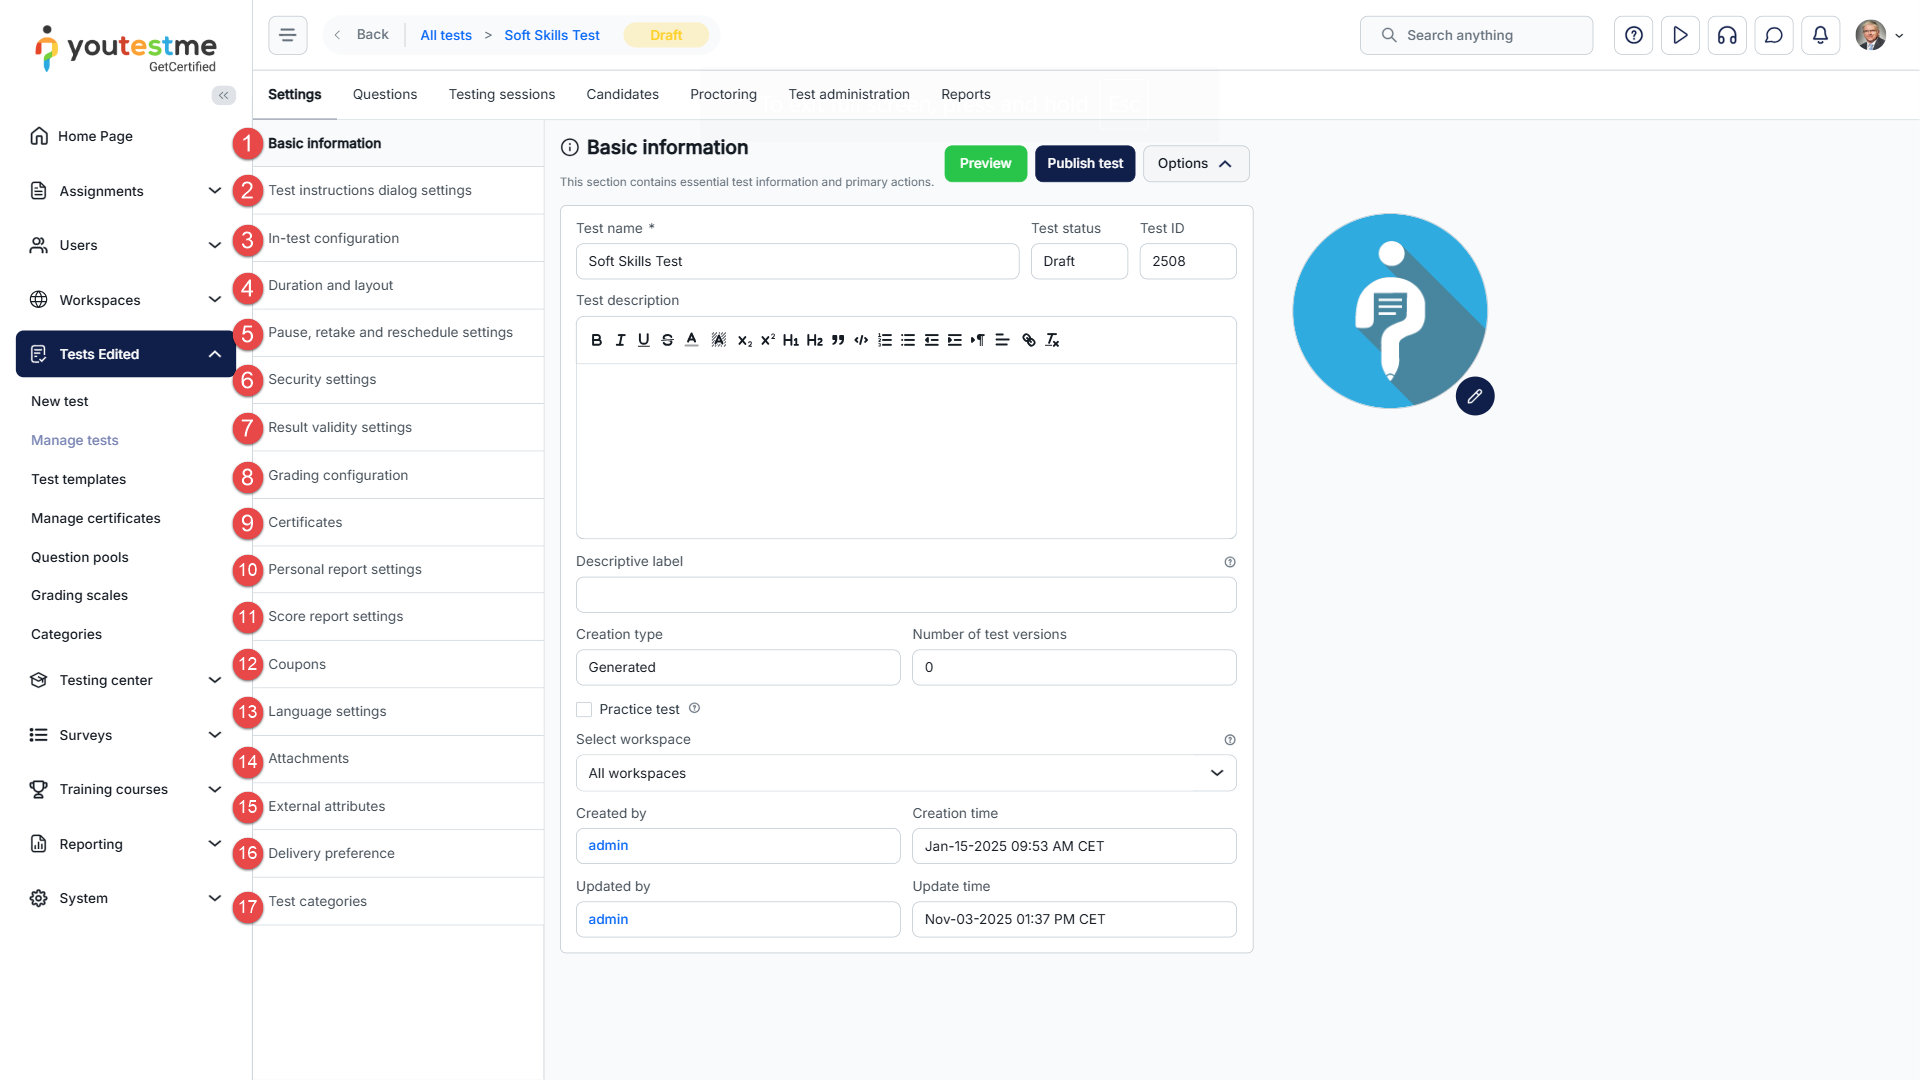Click the Descriptive label input field
This screenshot has width=1920, height=1080.
click(x=905, y=595)
